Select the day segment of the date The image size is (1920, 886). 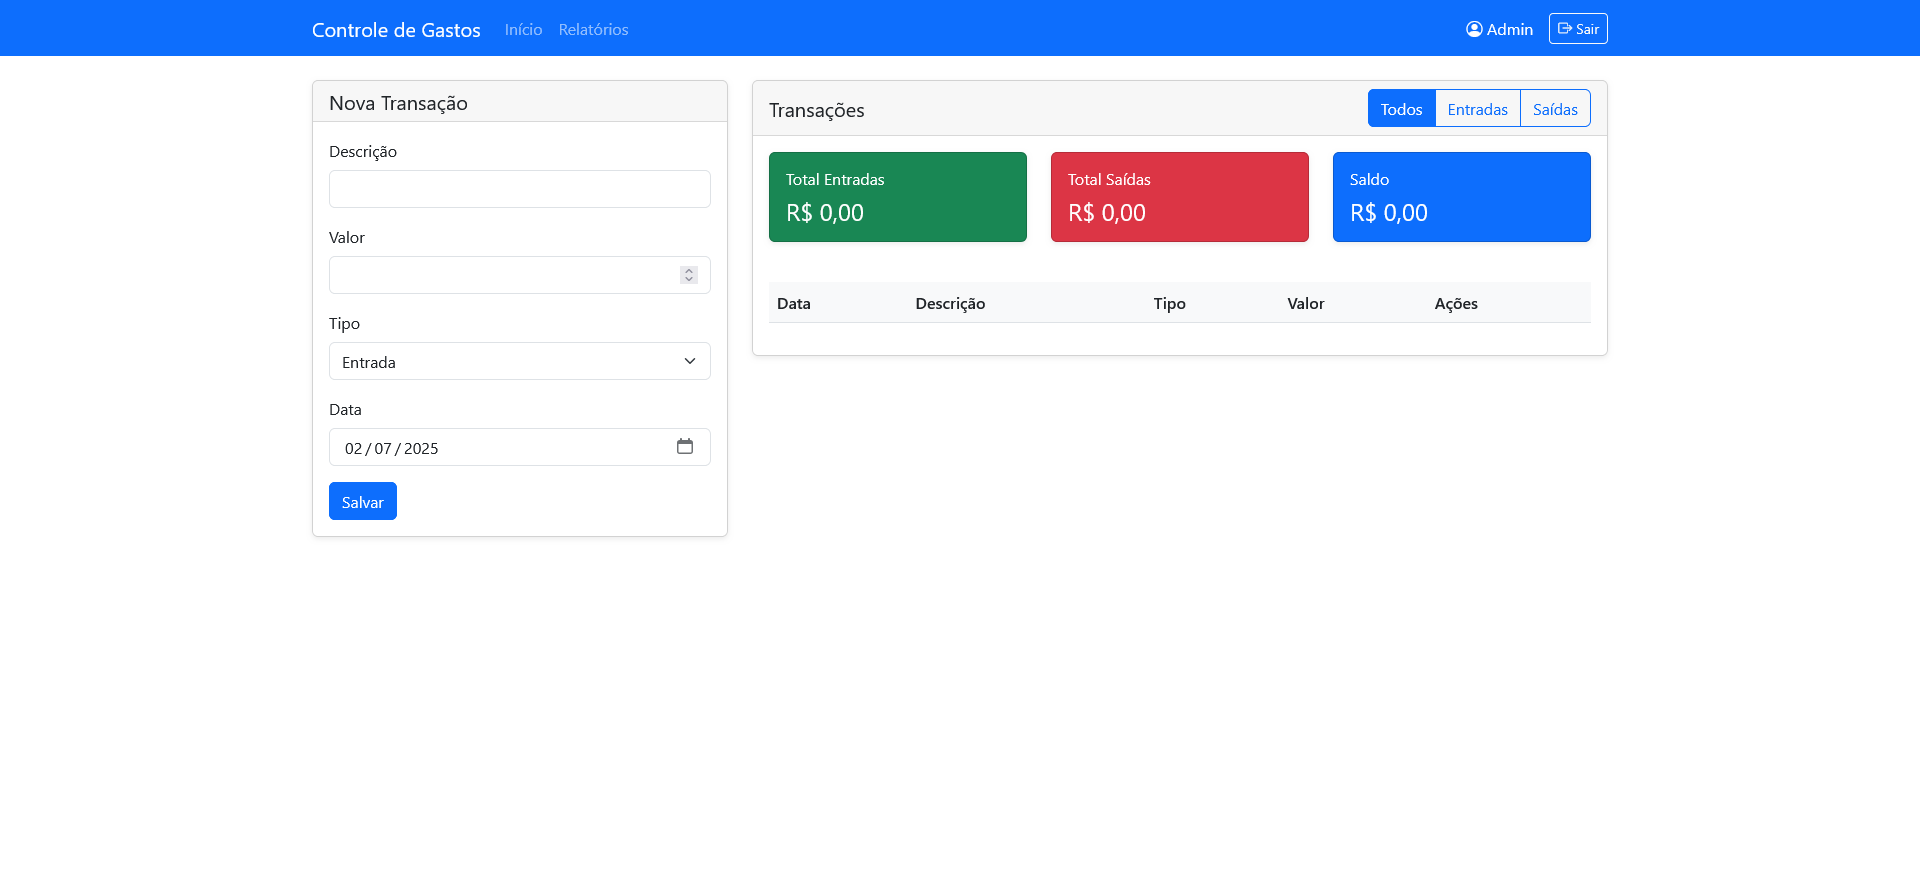click(x=353, y=448)
